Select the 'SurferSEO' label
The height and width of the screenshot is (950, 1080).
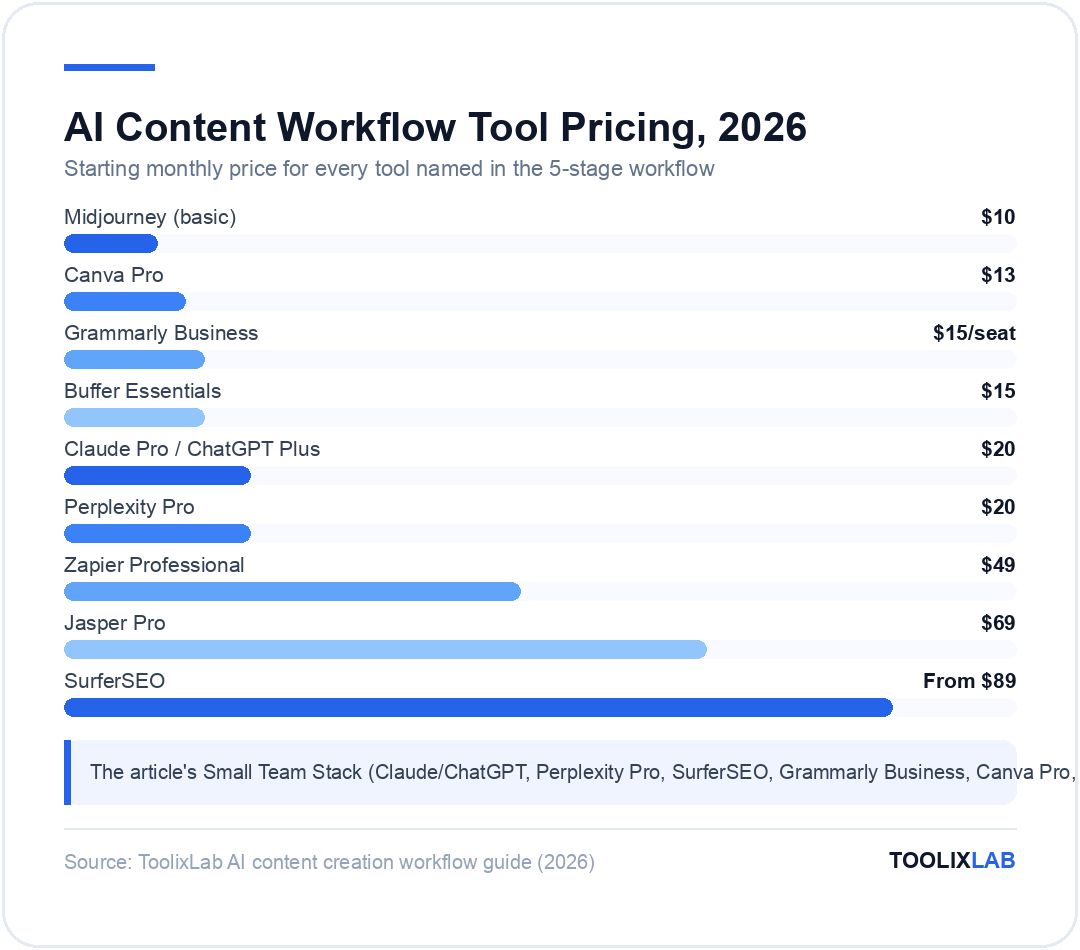tap(114, 681)
